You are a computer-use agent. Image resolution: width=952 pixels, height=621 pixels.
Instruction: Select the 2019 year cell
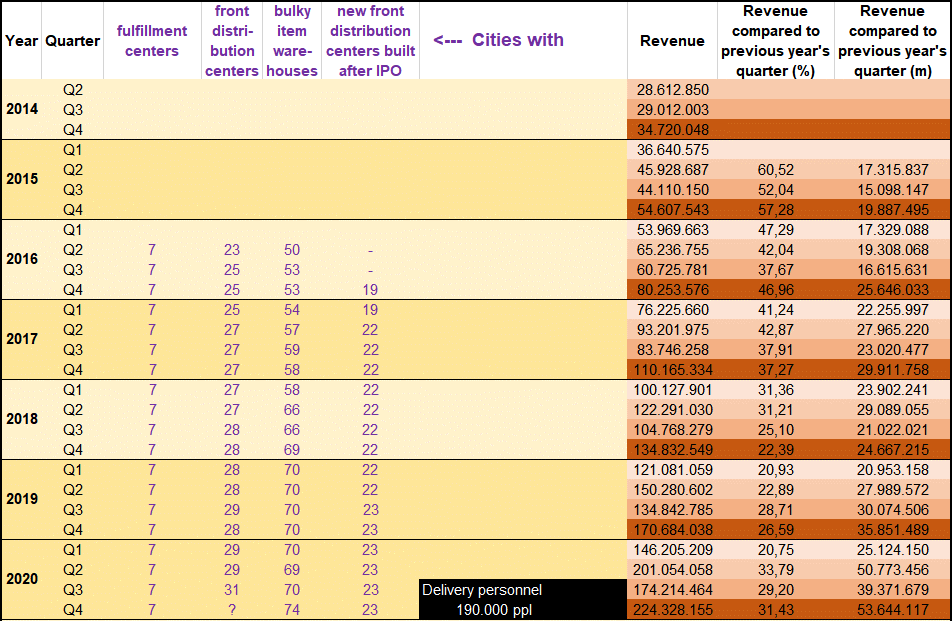point(22,499)
